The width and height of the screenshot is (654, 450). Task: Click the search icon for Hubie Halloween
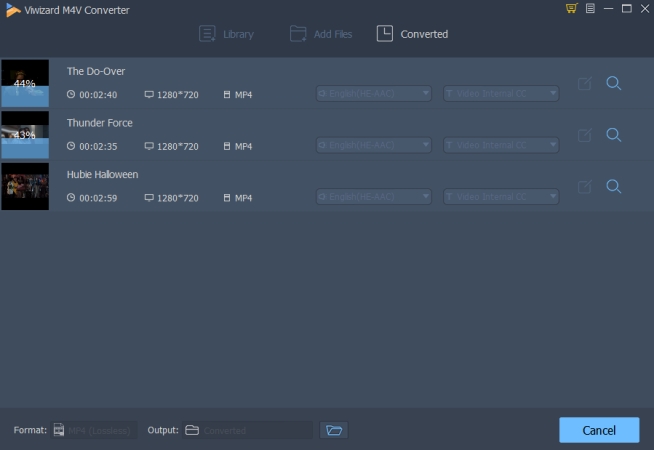[x=614, y=186]
